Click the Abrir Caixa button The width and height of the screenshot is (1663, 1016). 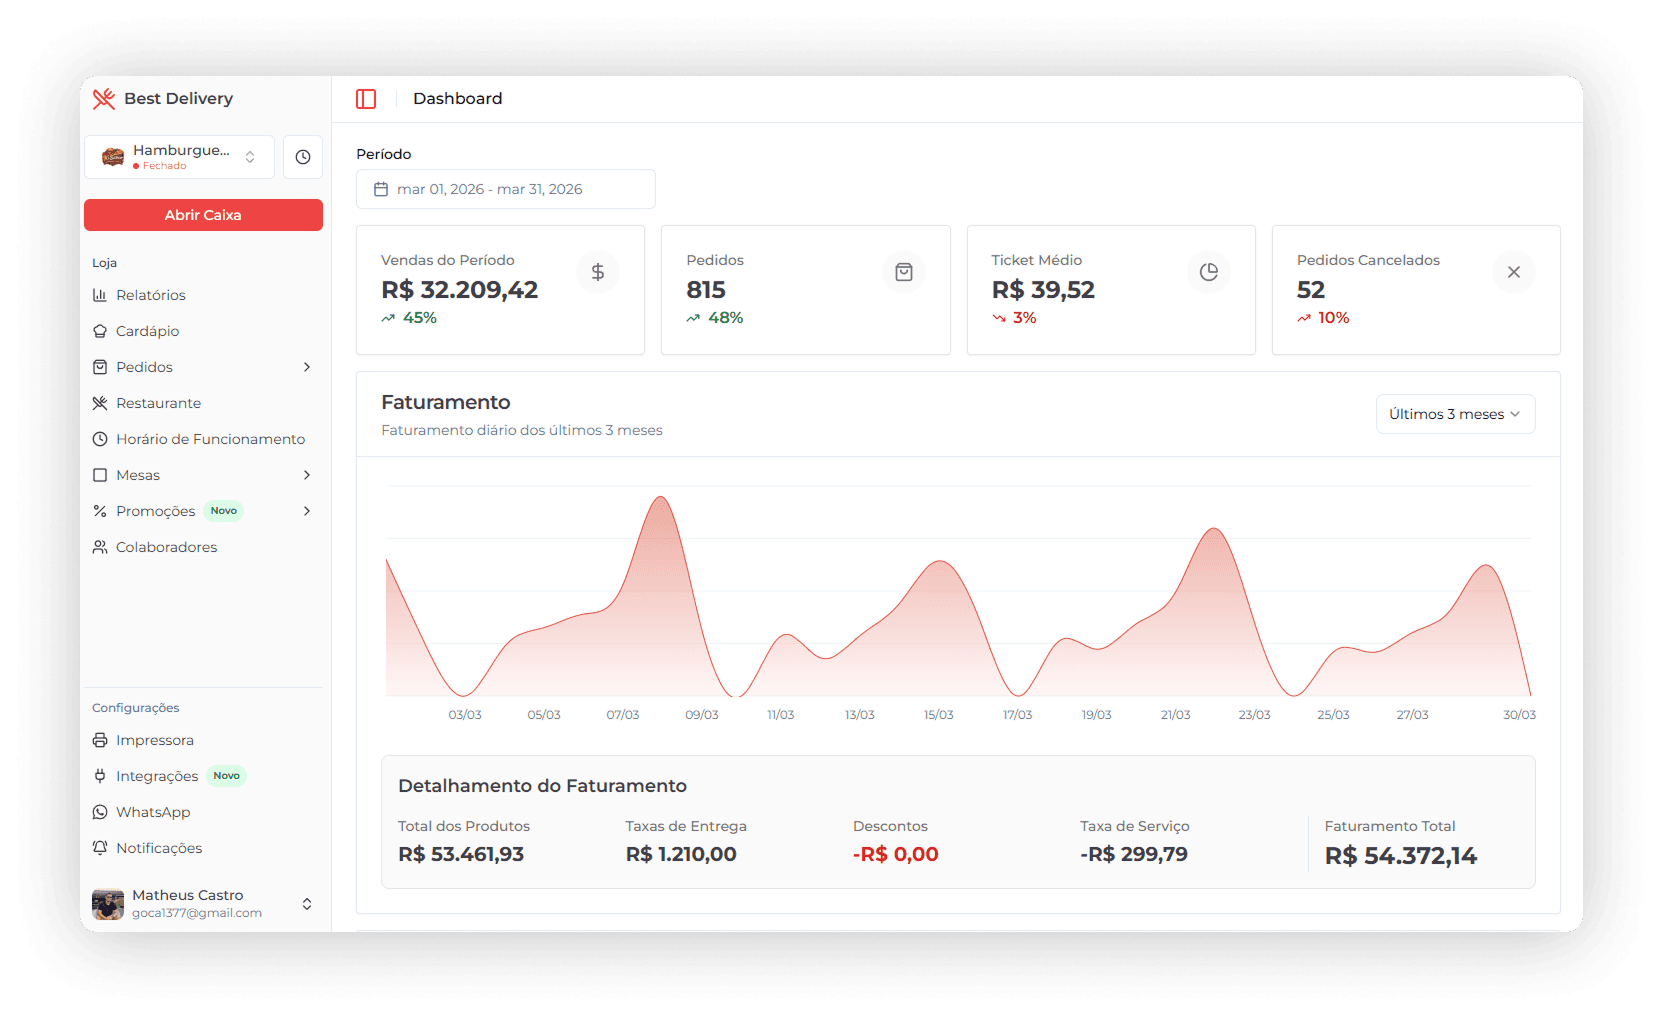coord(203,215)
